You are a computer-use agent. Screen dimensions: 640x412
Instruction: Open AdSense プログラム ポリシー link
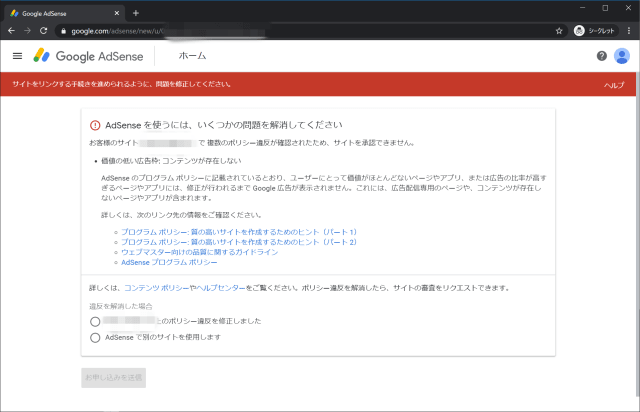coord(169,263)
